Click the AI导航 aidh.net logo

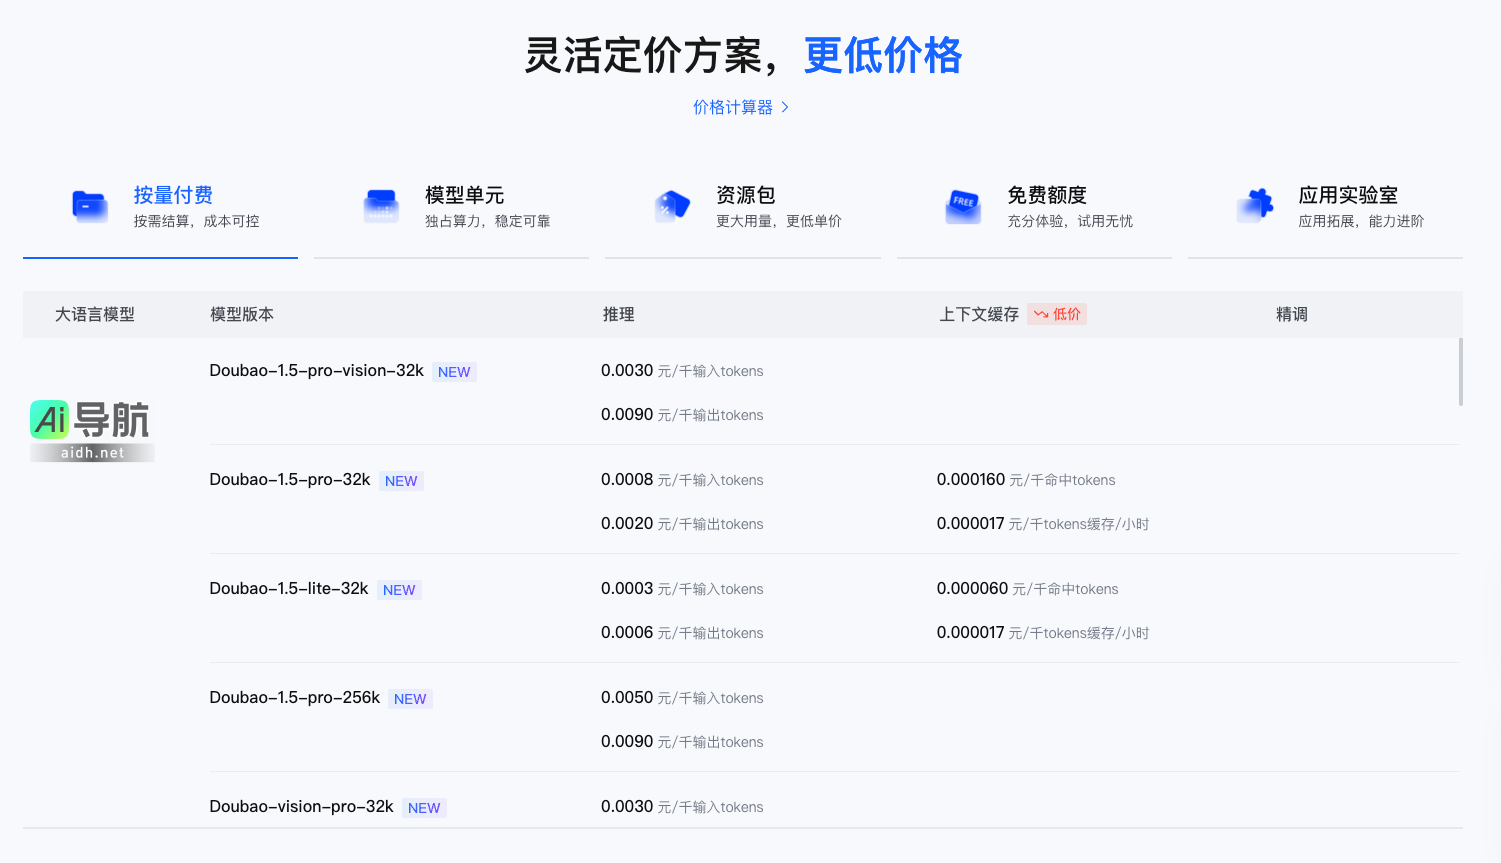pyautogui.click(x=91, y=430)
